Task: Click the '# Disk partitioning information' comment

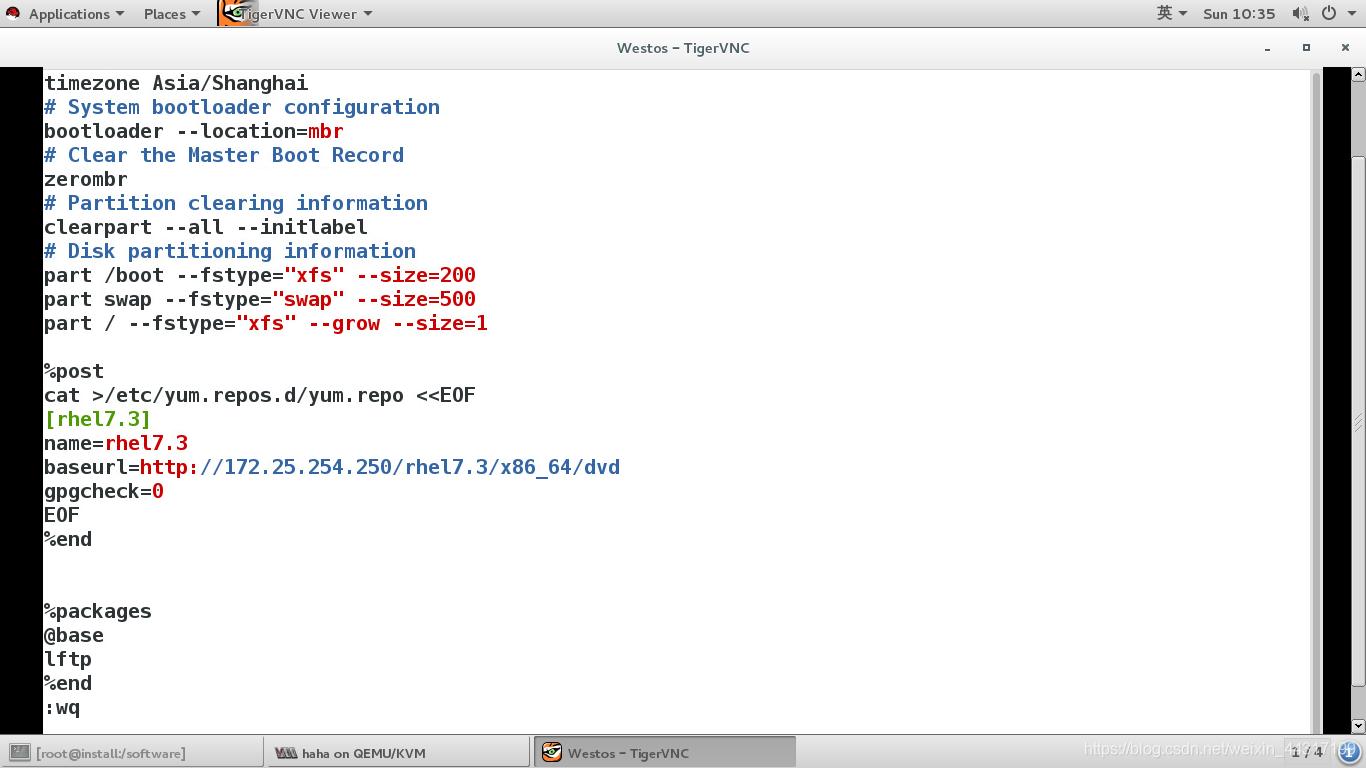Action: 230,251
